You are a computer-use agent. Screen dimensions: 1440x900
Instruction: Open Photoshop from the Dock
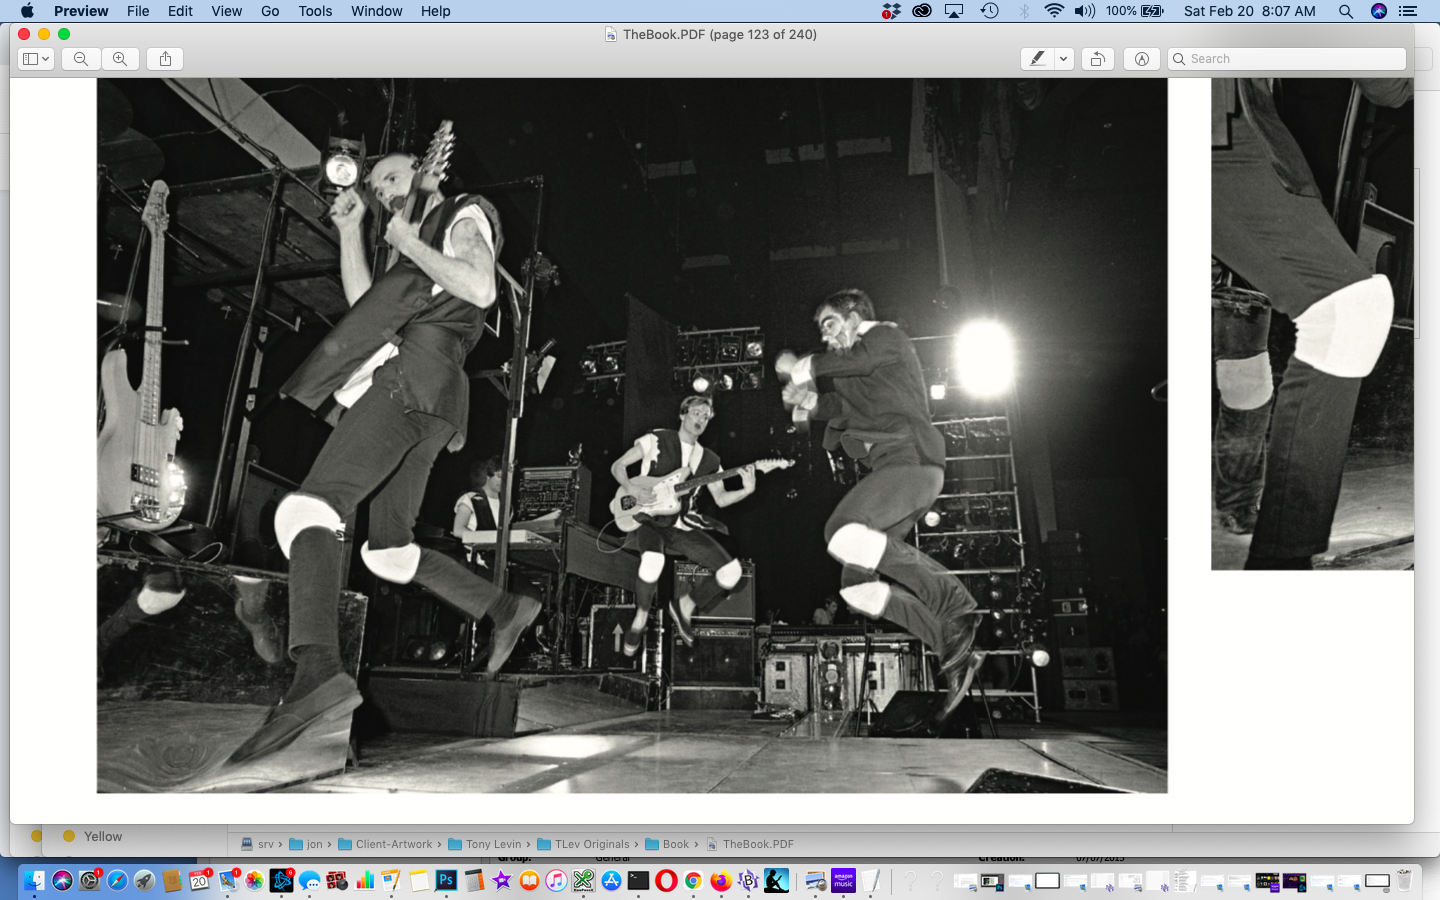[x=446, y=880]
